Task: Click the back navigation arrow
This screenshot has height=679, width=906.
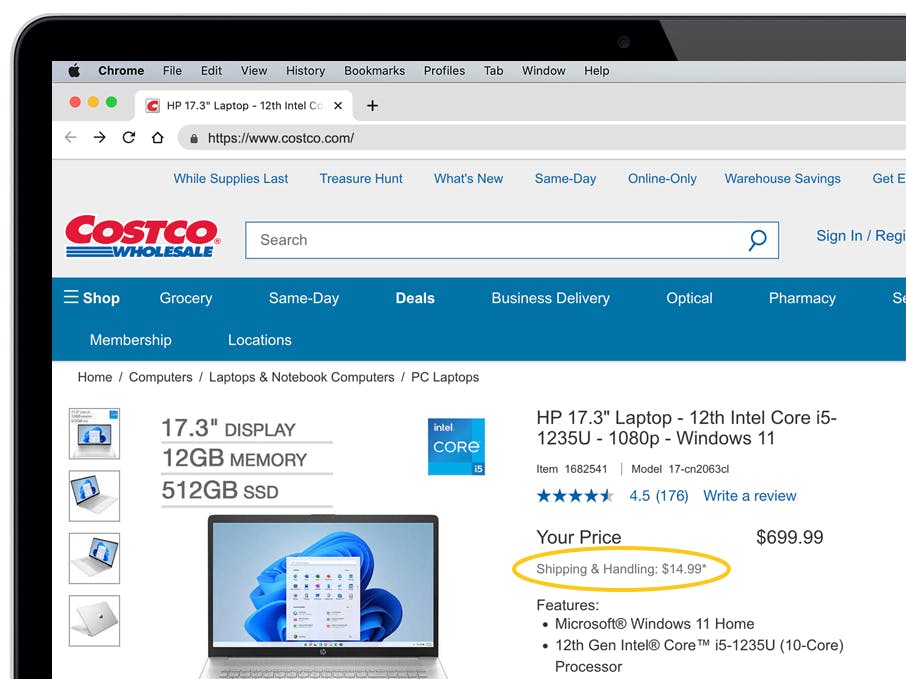Action: pos(70,138)
